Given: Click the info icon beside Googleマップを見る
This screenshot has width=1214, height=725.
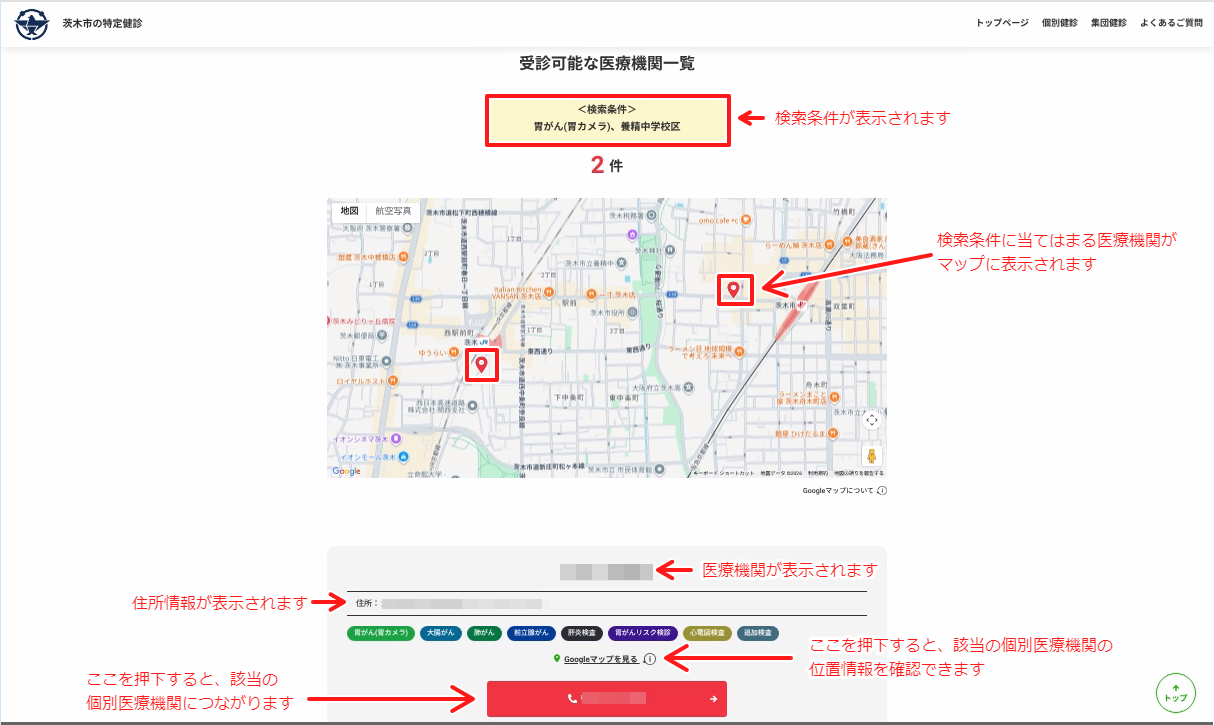Looking at the screenshot, I should 650,659.
